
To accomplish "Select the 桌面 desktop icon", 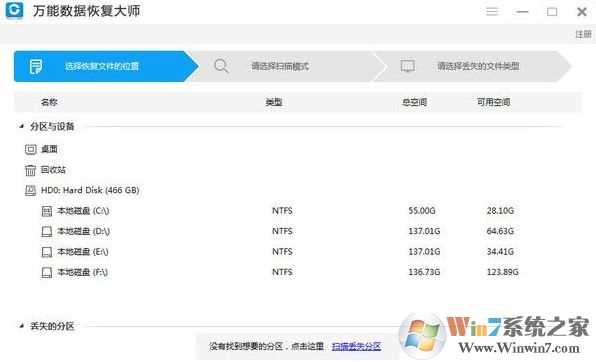I will click(30, 149).
